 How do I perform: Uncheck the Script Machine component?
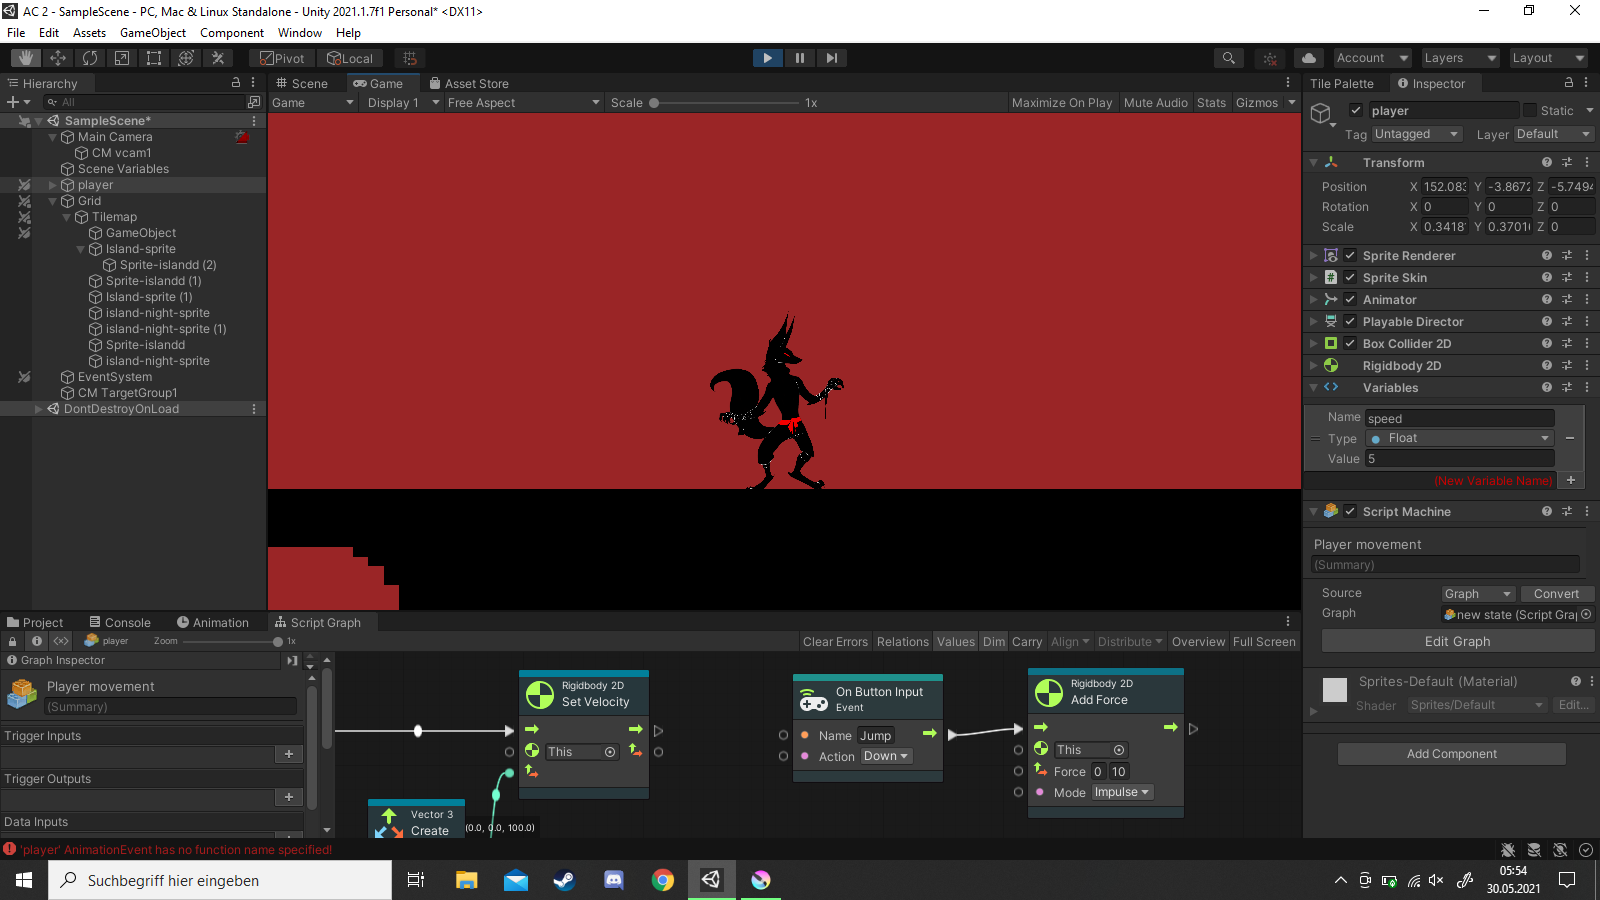point(1350,512)
